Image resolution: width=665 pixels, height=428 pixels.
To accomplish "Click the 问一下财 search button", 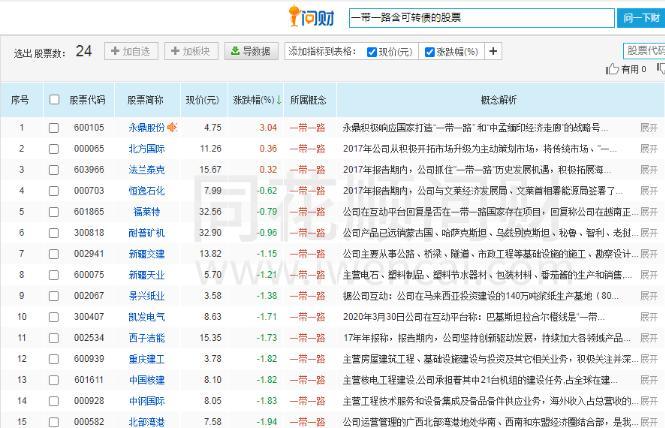I will [641, 17].
